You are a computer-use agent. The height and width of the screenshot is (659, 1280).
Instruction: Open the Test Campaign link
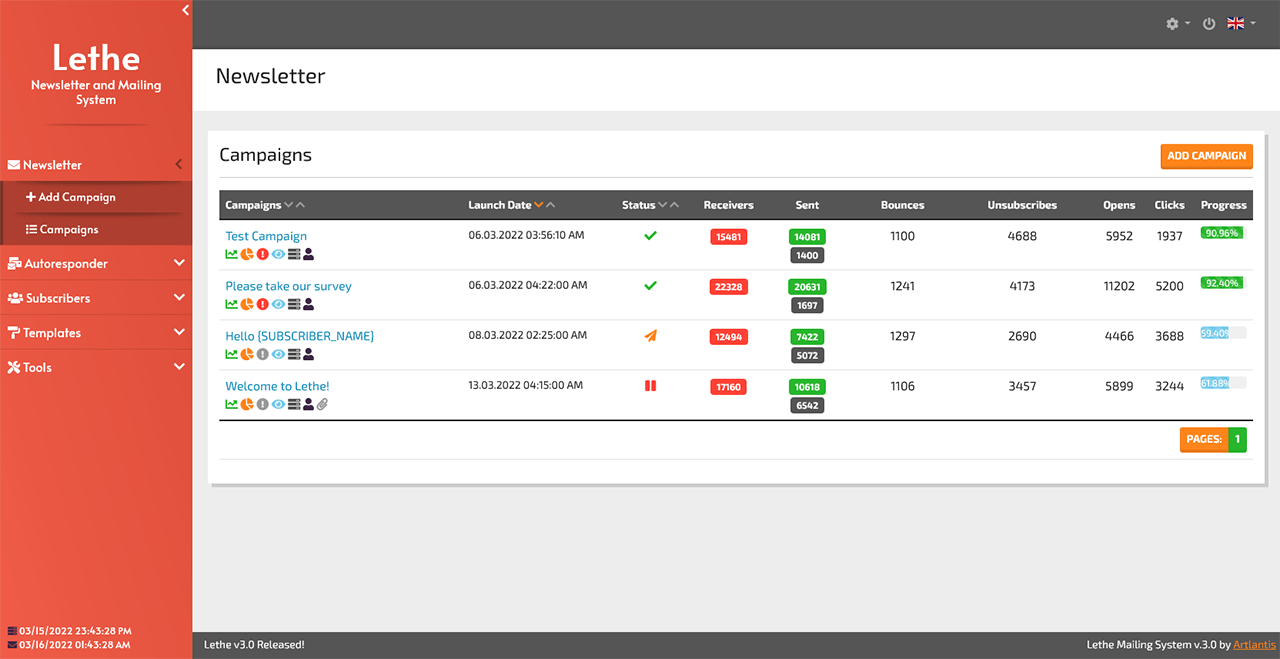(266, 236)
